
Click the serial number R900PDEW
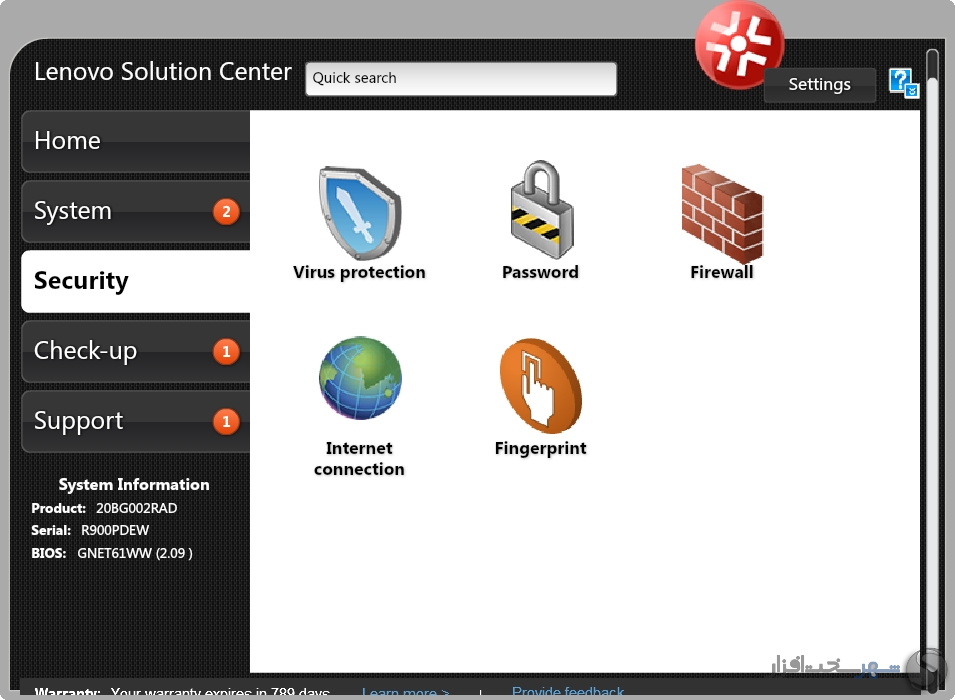coord(115,531)
